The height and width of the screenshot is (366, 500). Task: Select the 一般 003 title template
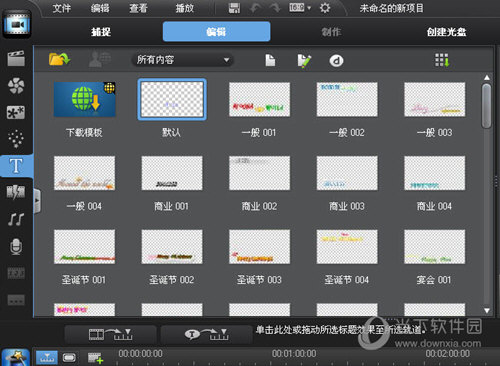tap(435, 99)
